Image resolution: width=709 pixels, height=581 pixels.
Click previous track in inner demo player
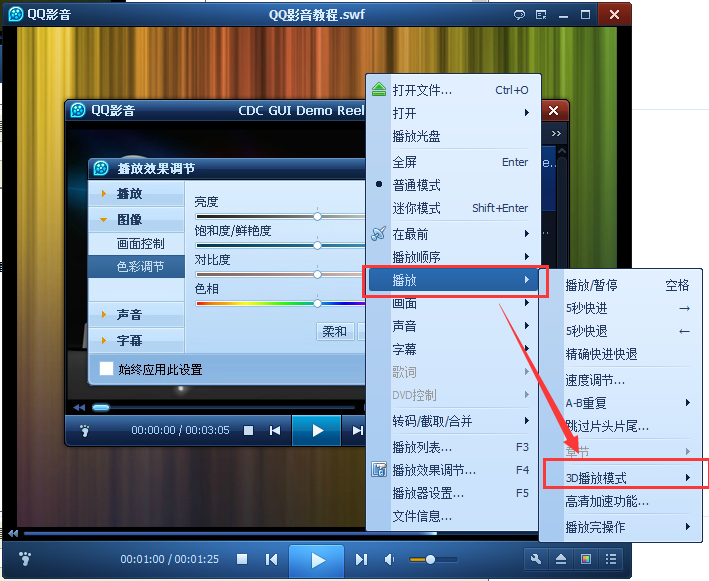click(x=275, y=430)
